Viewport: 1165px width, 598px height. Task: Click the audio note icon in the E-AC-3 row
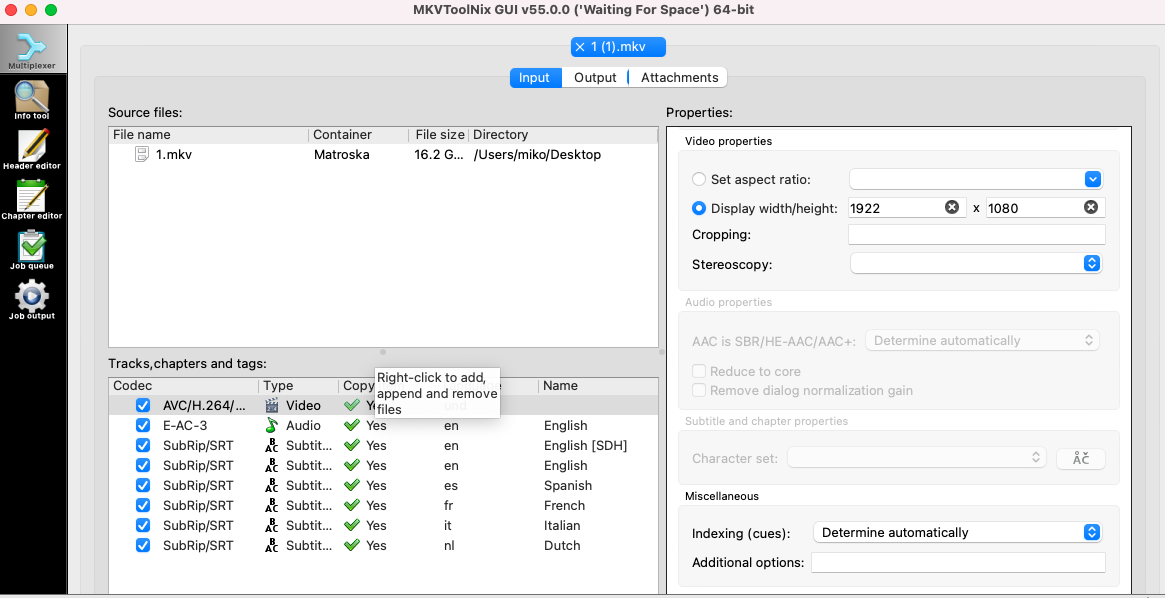pyautogui.click(x=272, y=426)
